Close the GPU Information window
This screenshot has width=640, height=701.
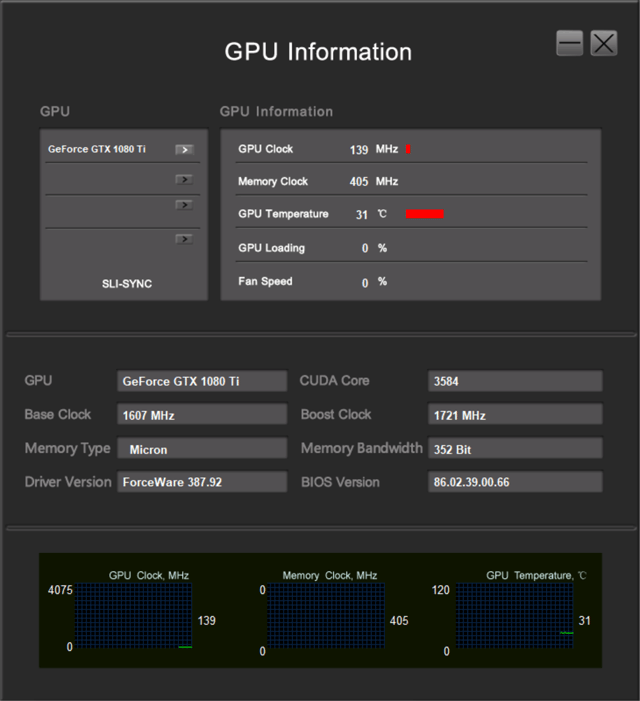(604, 43)
